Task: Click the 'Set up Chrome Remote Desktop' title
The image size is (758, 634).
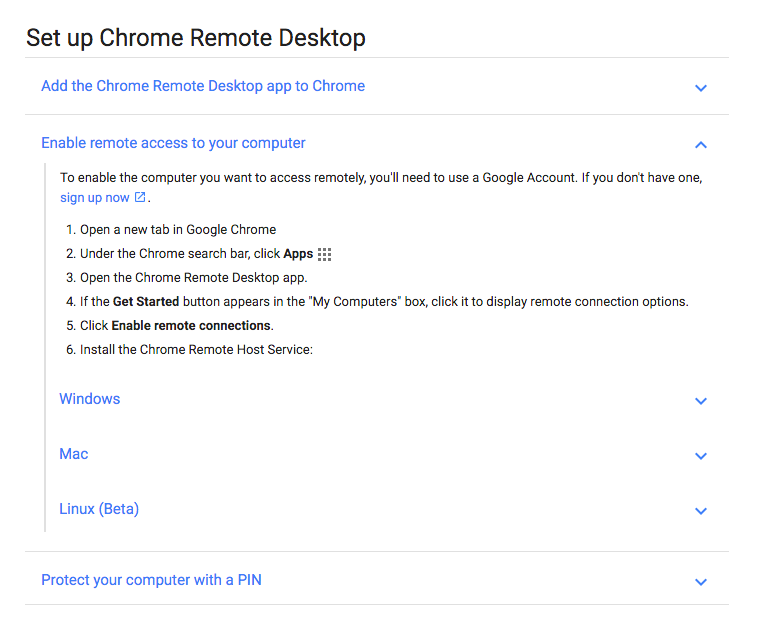Action: pyautogui.click(x=196, y=38)
